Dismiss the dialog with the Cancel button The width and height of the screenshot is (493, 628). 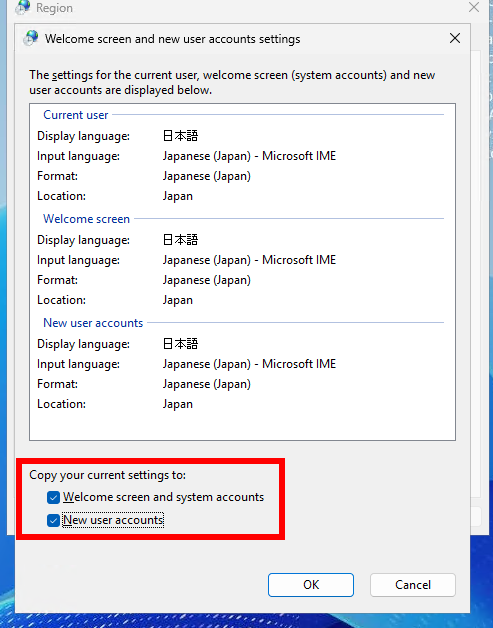[413, 585]
